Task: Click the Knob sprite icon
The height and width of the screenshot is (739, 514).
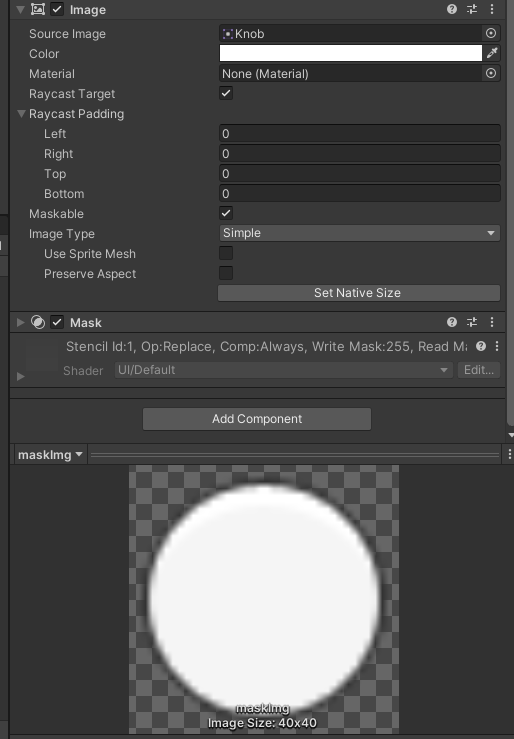Action: tap(228, 33)
